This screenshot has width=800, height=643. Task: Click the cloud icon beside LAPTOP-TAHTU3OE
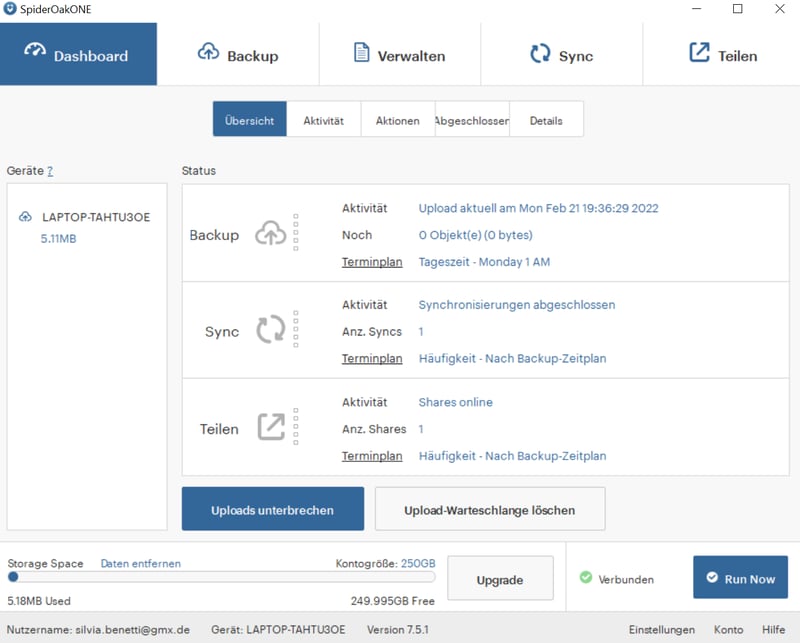click(26, 217)
